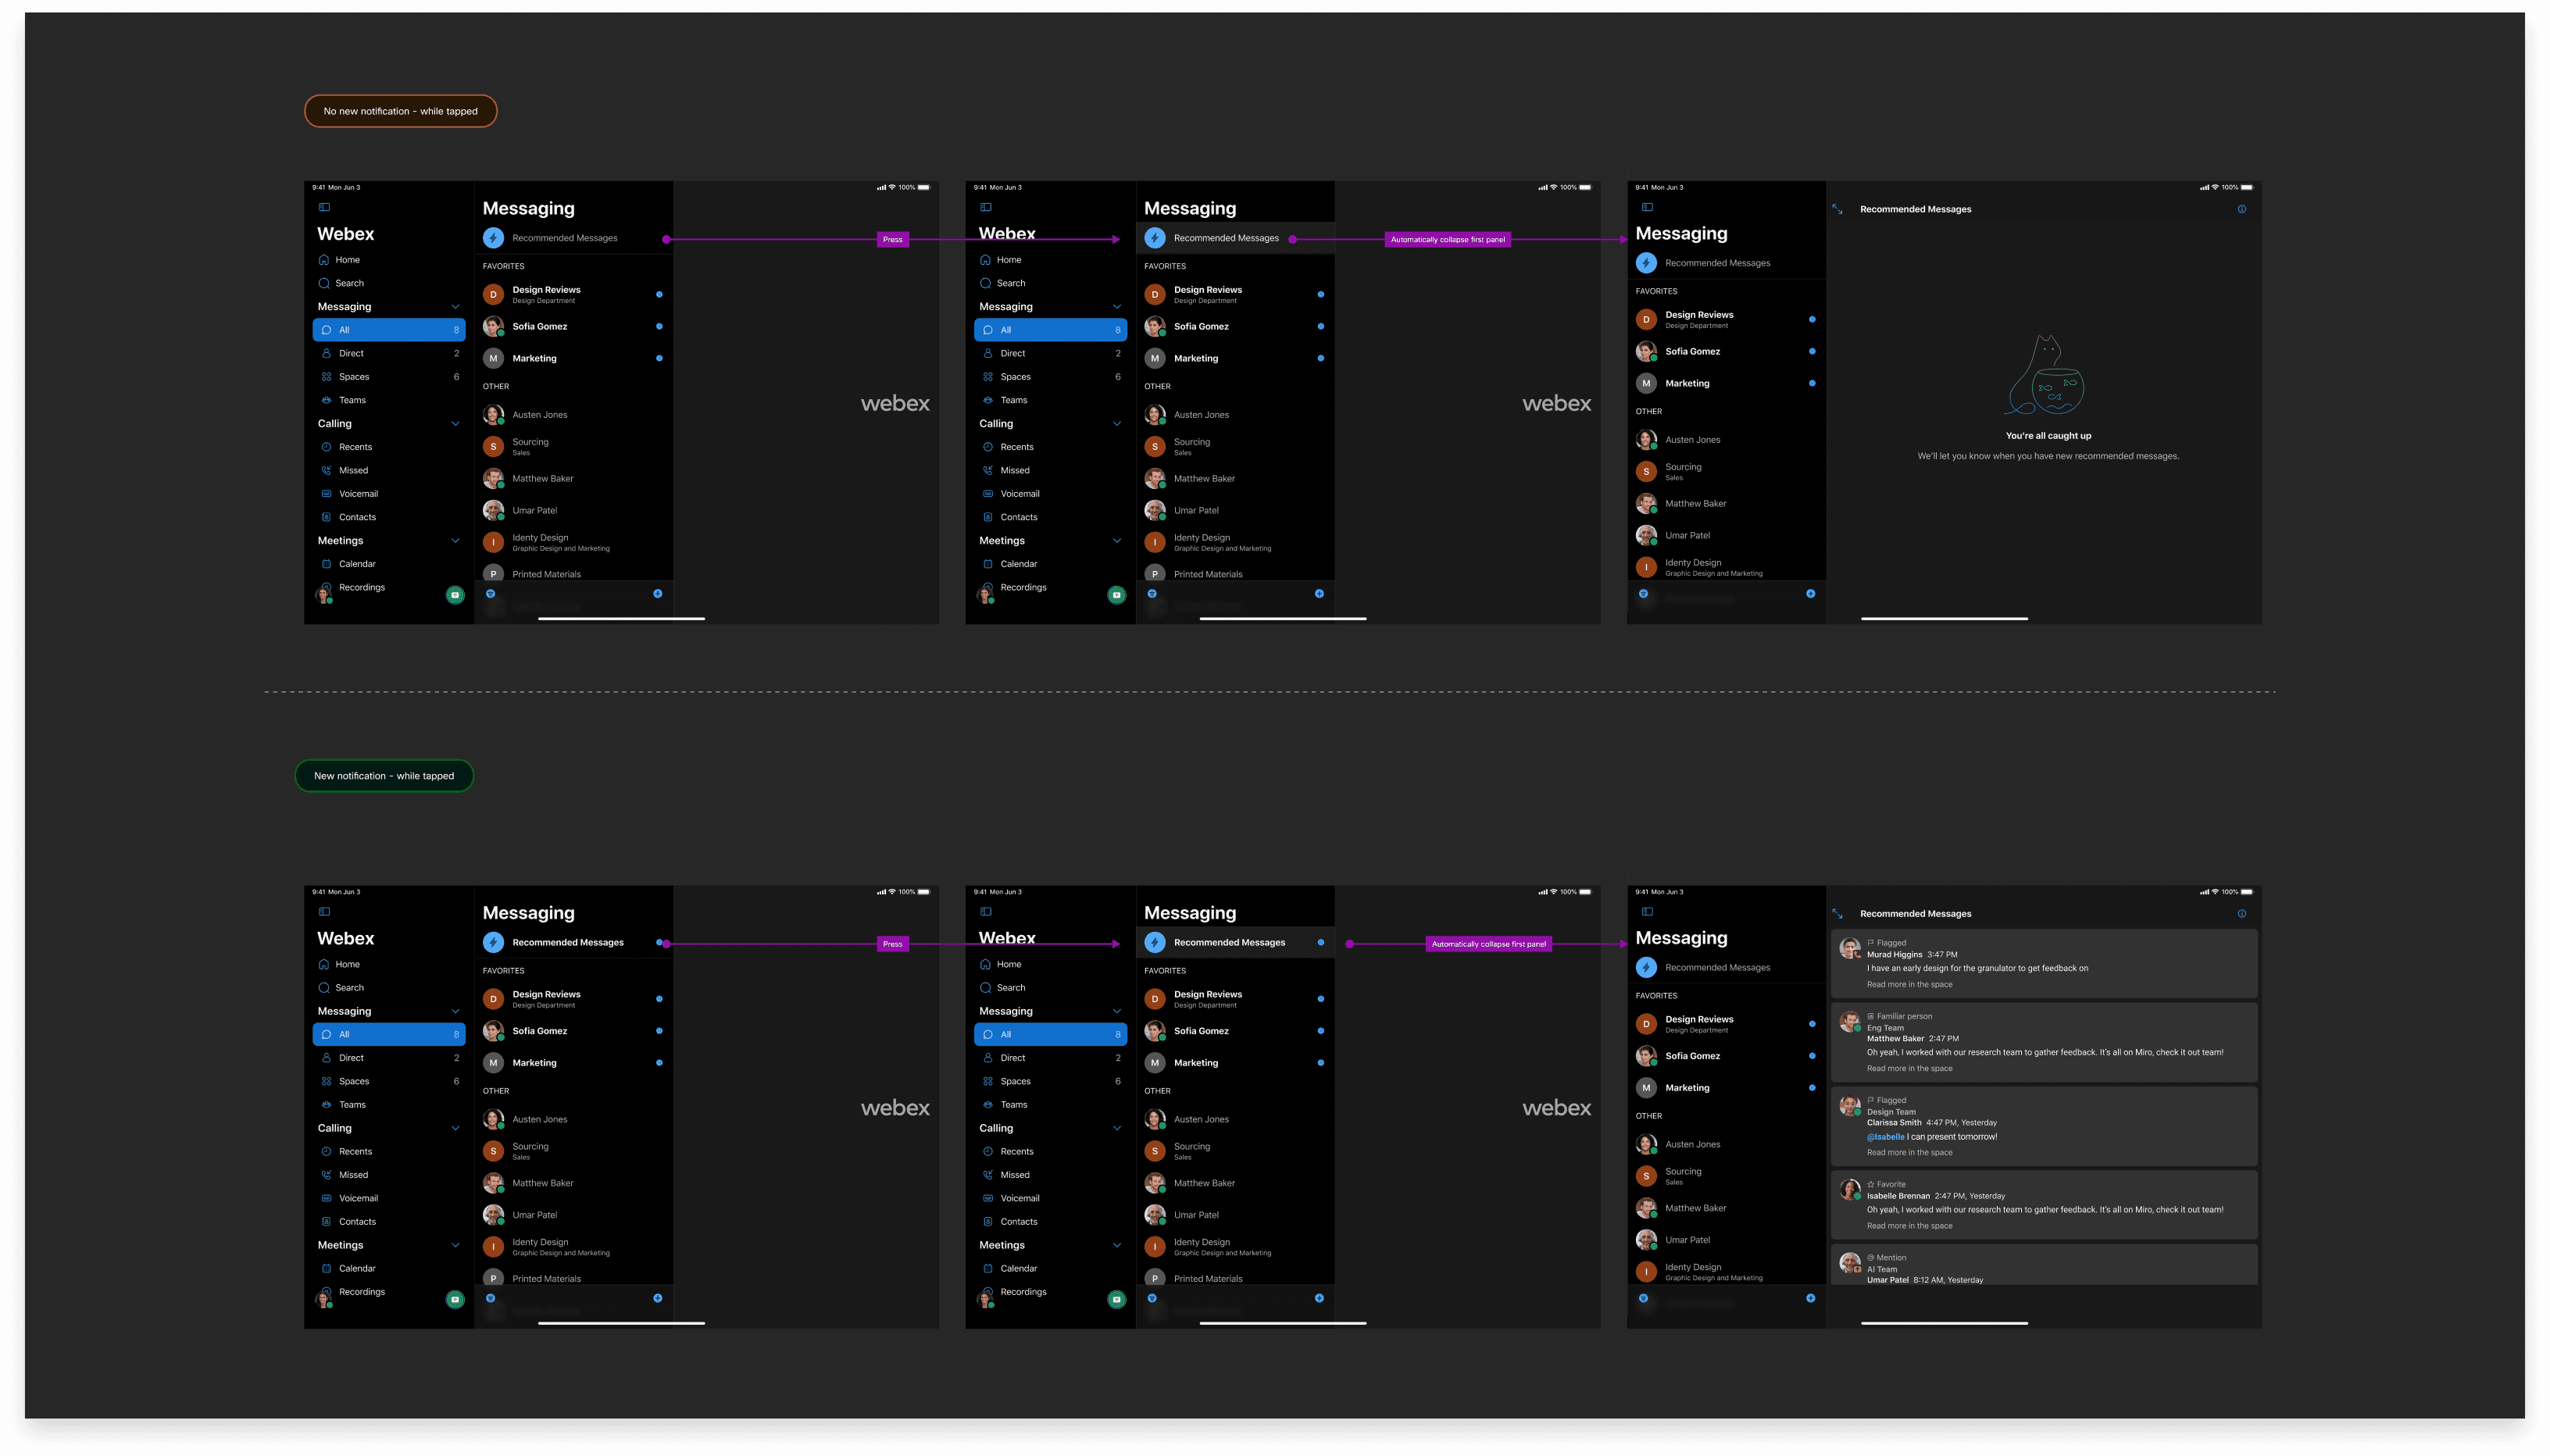The height and width of the screenshot is (1456, 2550).
Task: Click the filter icon under caught-up screen's list
Action: pyautogui.click(x=1643, y=594)
